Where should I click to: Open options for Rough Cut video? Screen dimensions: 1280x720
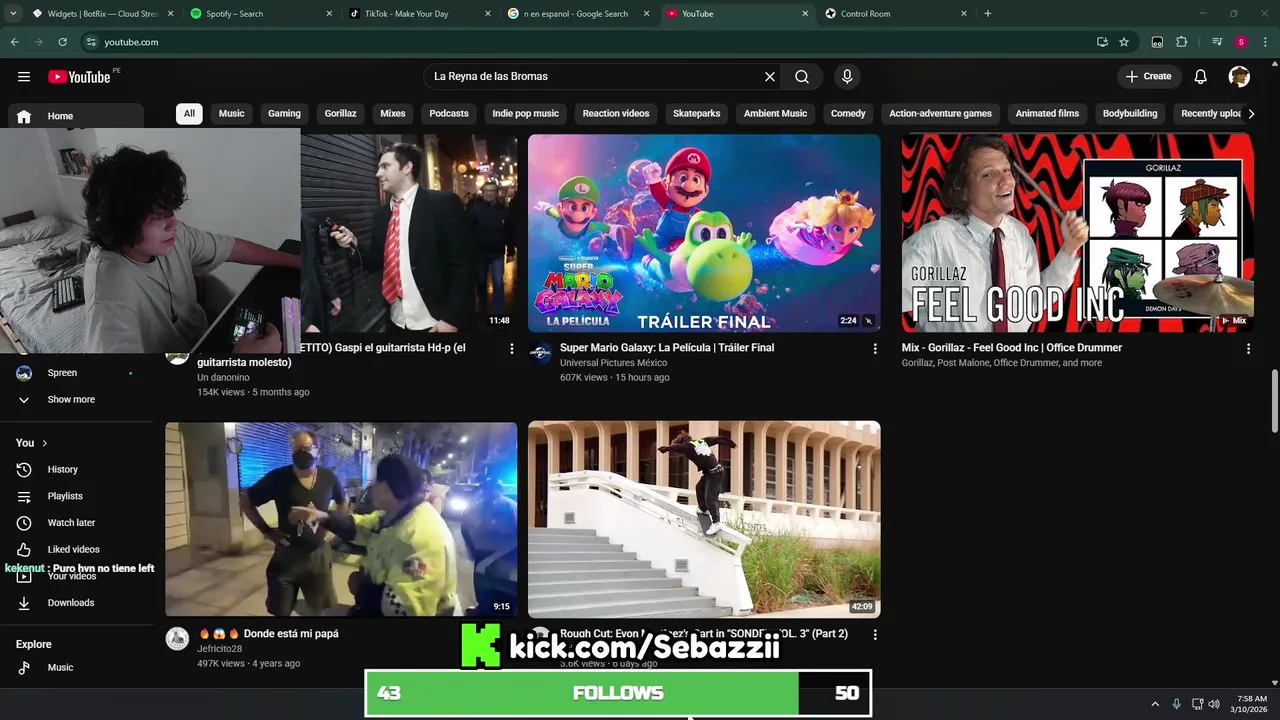click(875, 635)
